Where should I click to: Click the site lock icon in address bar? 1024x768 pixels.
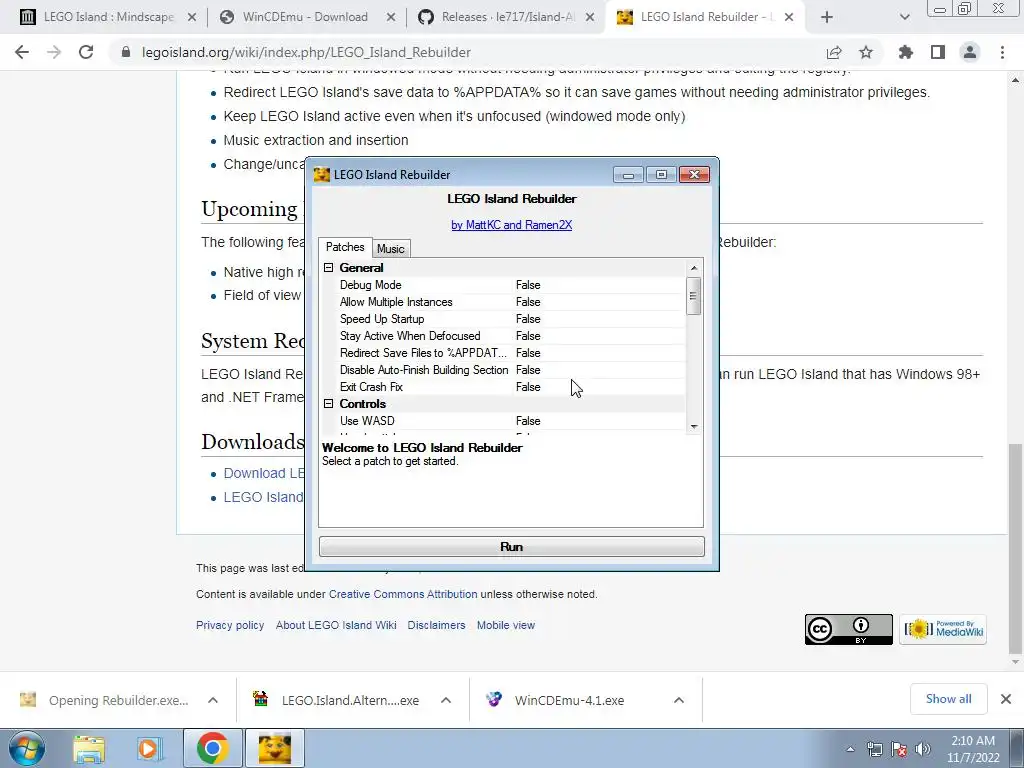(x=126, y=52)
